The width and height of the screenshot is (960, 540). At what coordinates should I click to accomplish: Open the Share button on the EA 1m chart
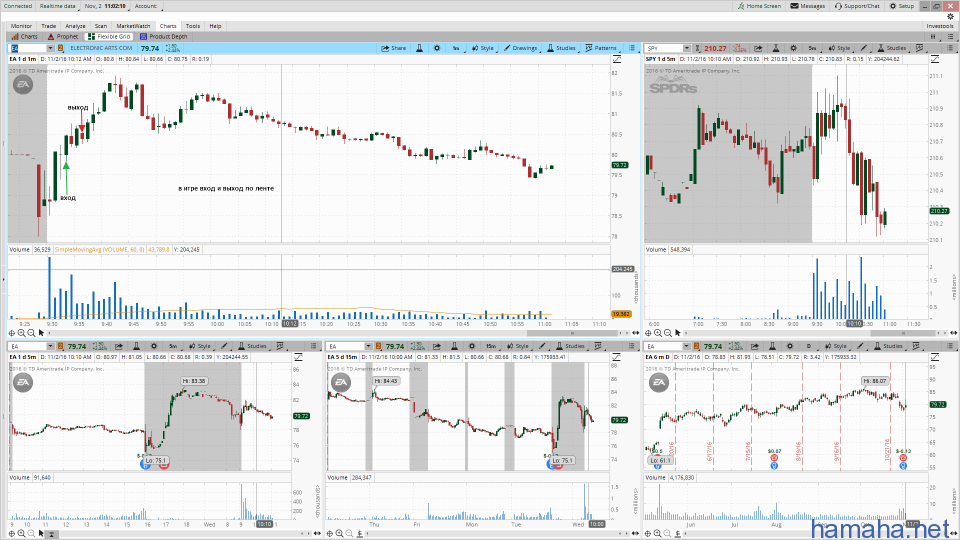(x=394, y=48)
